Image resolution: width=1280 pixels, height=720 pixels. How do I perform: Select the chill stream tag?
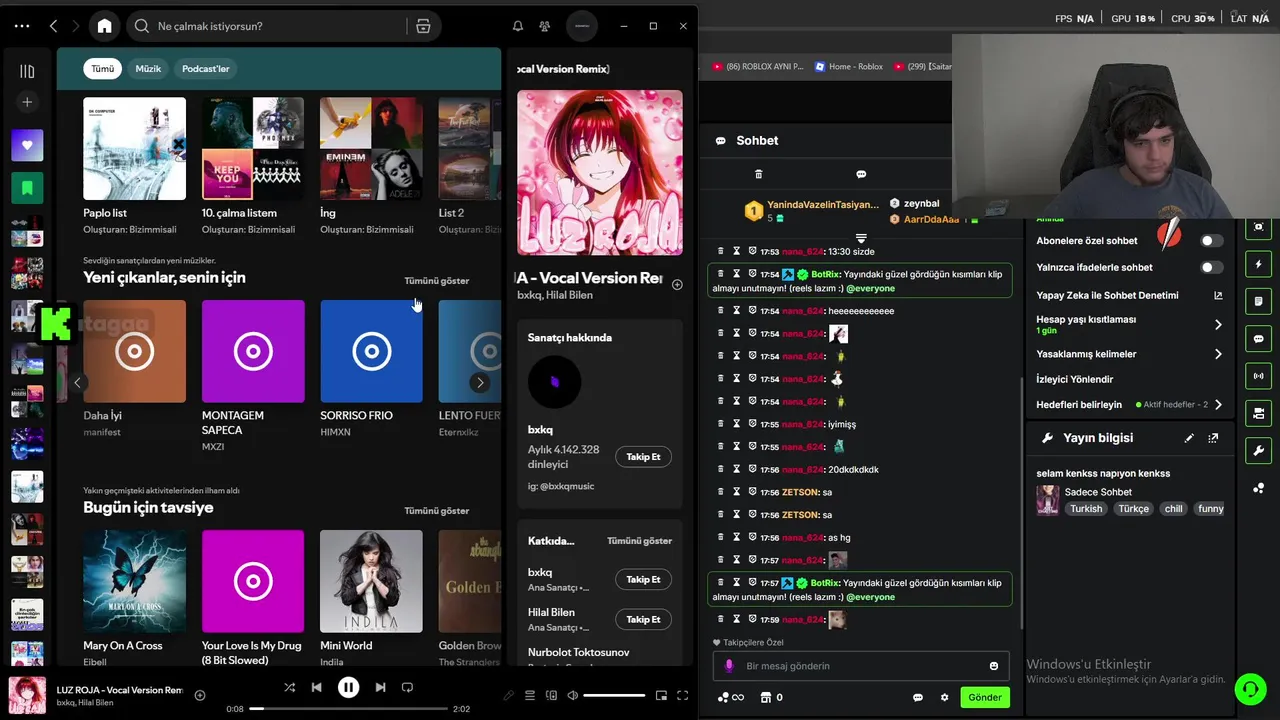1173,509
